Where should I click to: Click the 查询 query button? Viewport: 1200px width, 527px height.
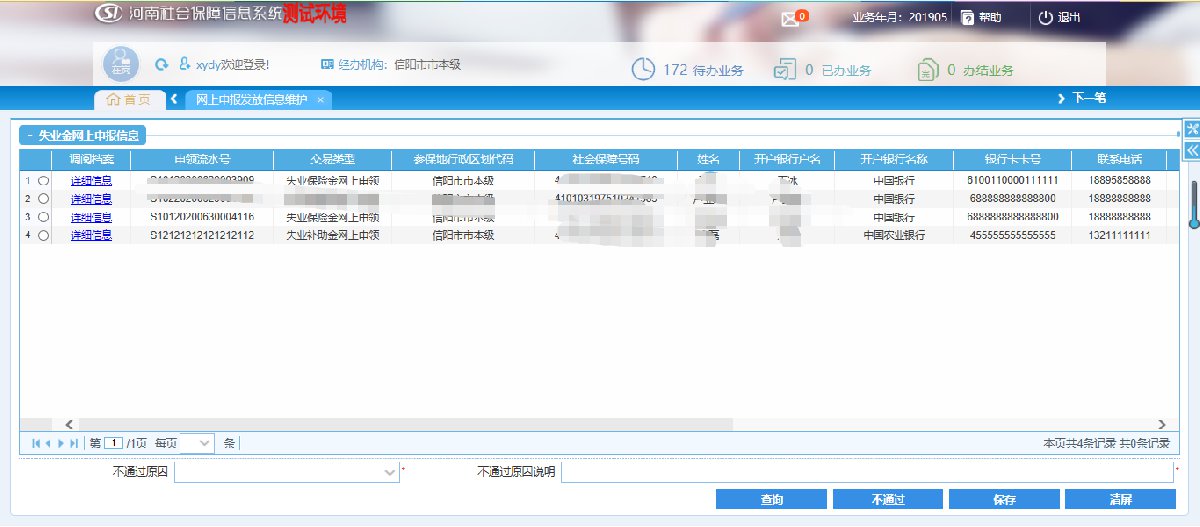pos(771,499)
